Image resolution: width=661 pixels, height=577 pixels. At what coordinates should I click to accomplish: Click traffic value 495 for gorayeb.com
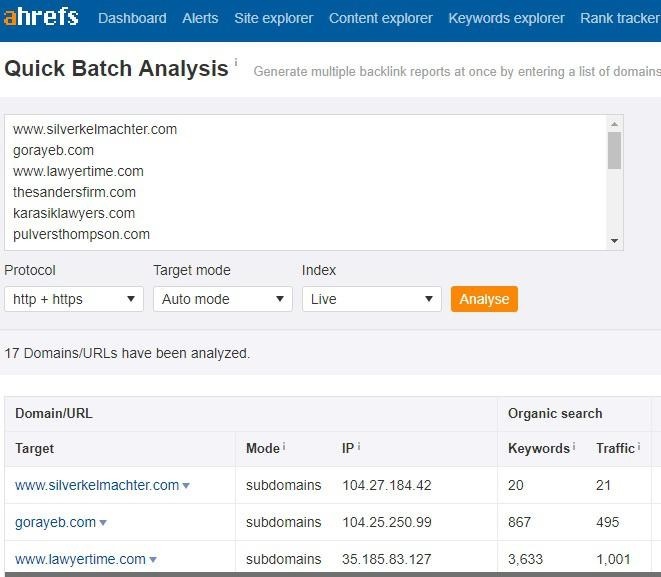(x=607, y=523)
